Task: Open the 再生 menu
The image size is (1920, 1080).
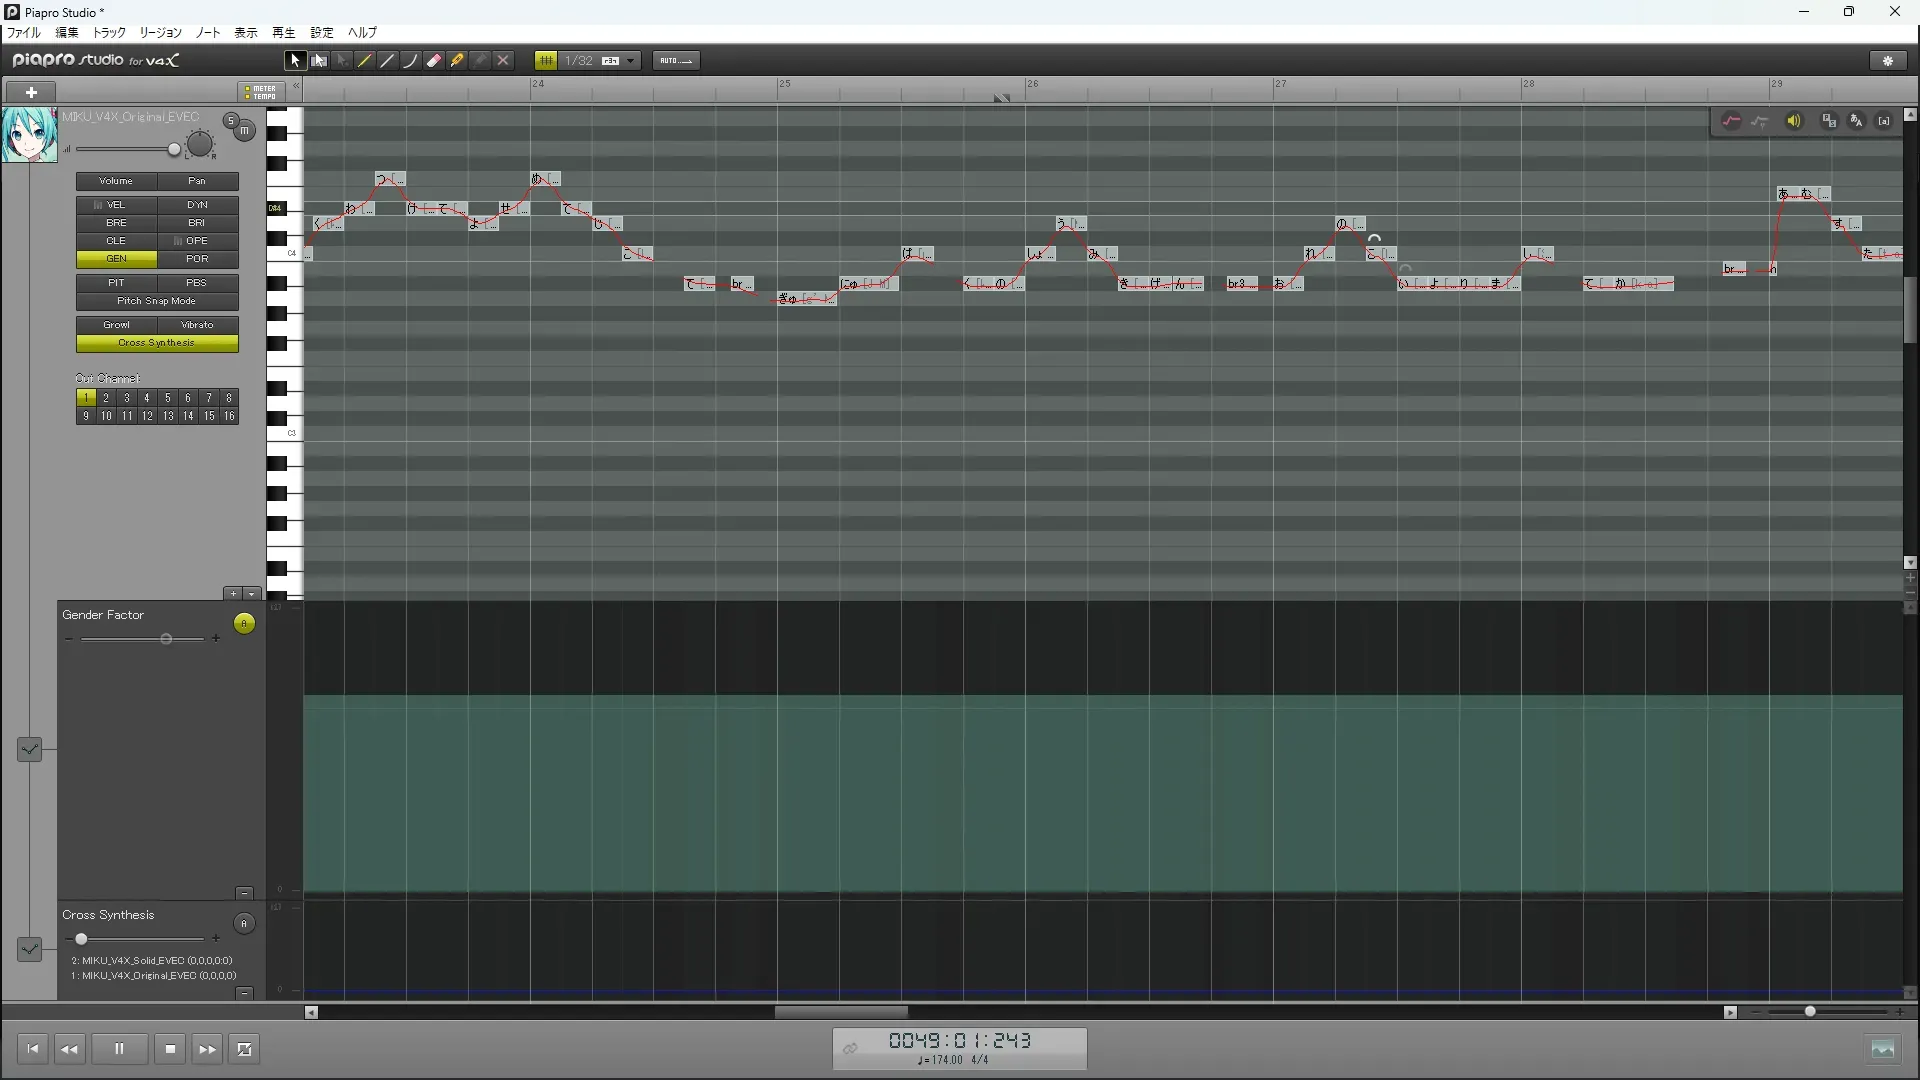Action: pyautogui.click(x=284, y=32)
